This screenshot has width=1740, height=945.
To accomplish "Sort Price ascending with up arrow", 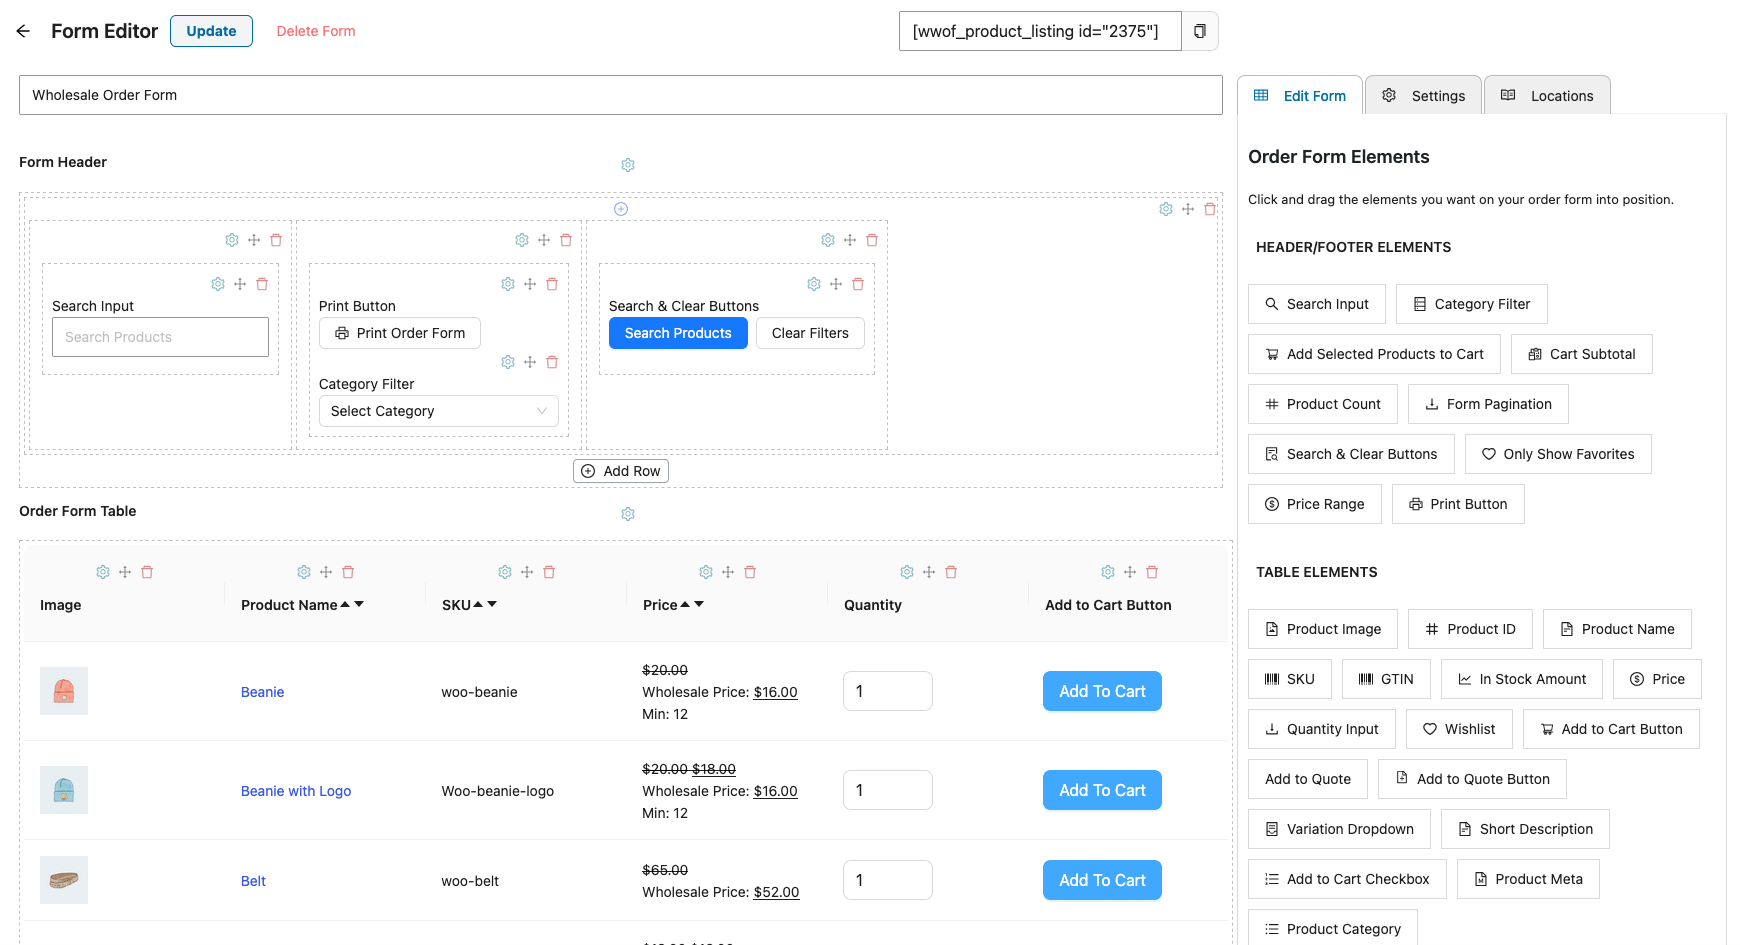I will [685, 604].
